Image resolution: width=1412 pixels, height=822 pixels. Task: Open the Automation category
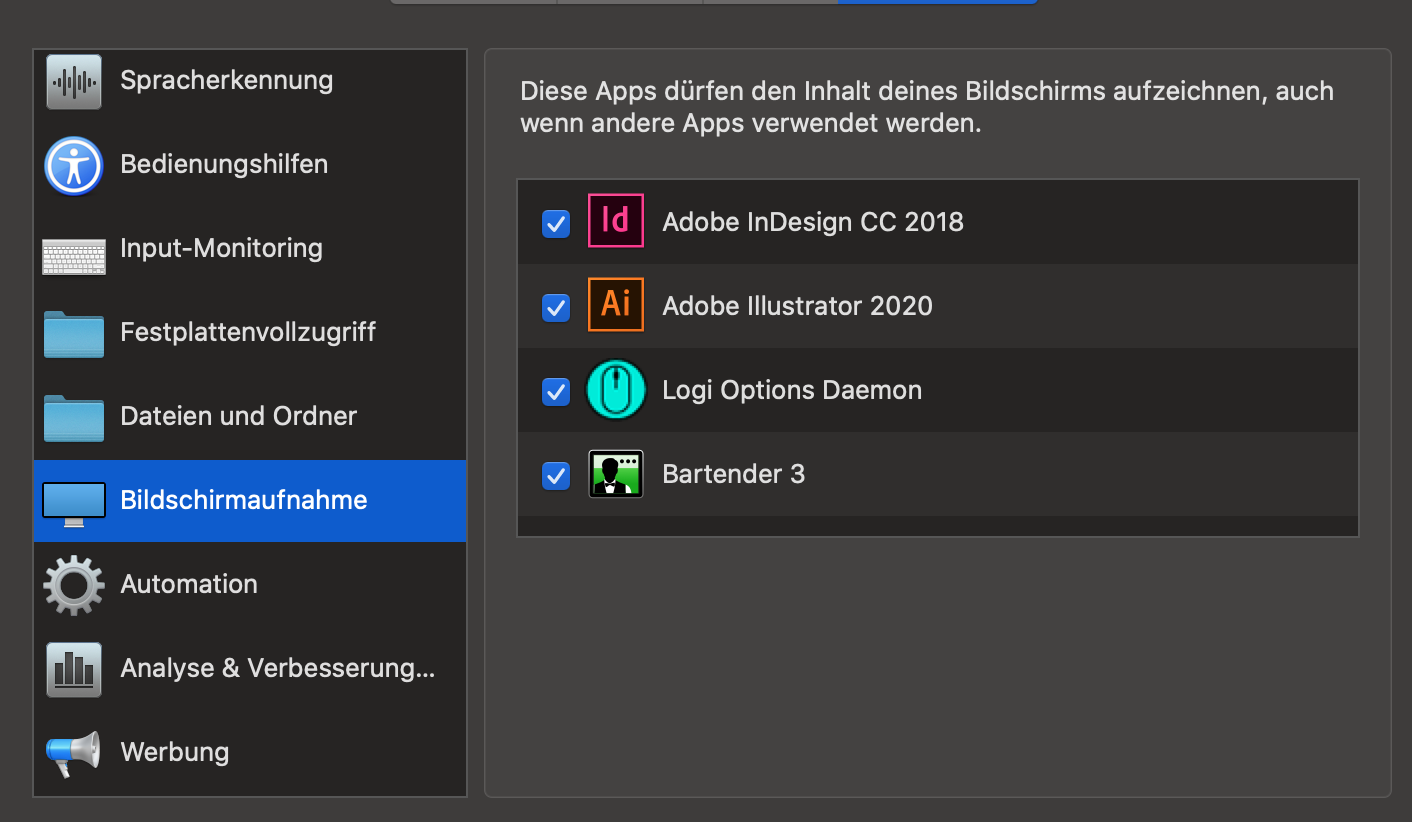250,585
